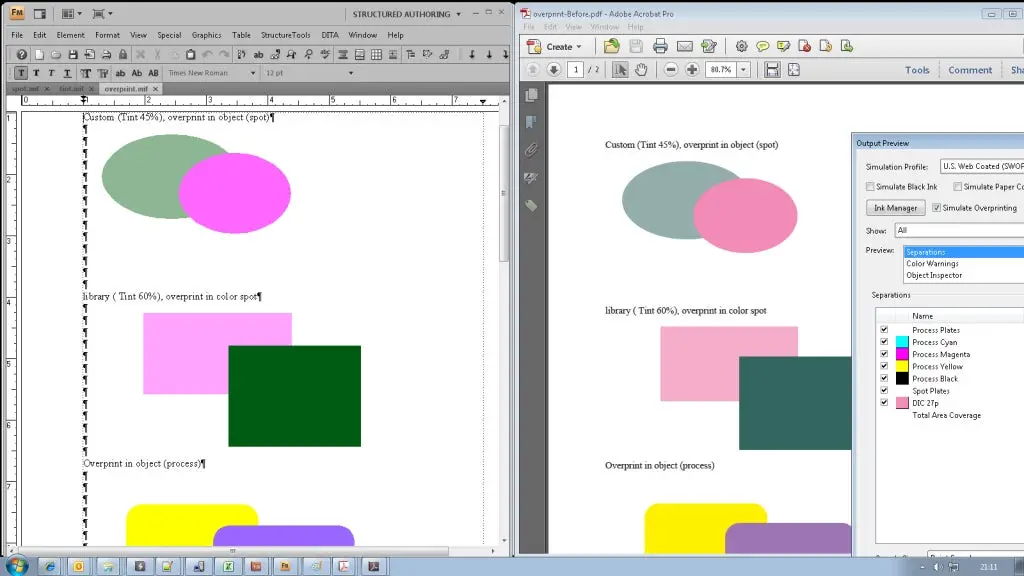Click the Print icon in Acrobat toolbar
The image size is (1024, 576).
point(660,46)
